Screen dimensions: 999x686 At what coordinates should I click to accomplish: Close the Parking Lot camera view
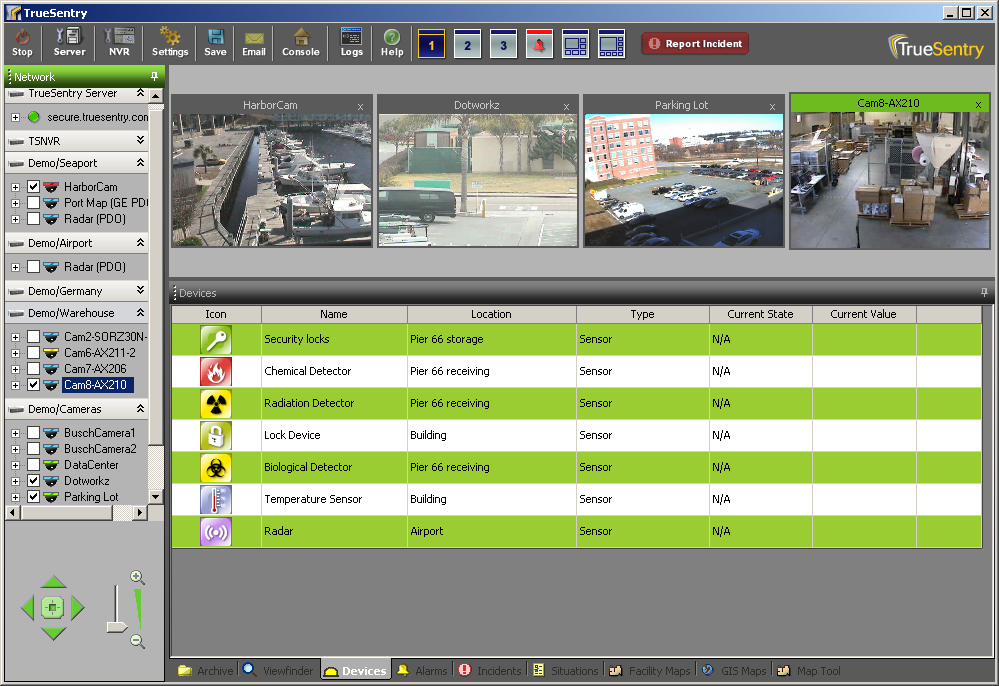(772, 106)
